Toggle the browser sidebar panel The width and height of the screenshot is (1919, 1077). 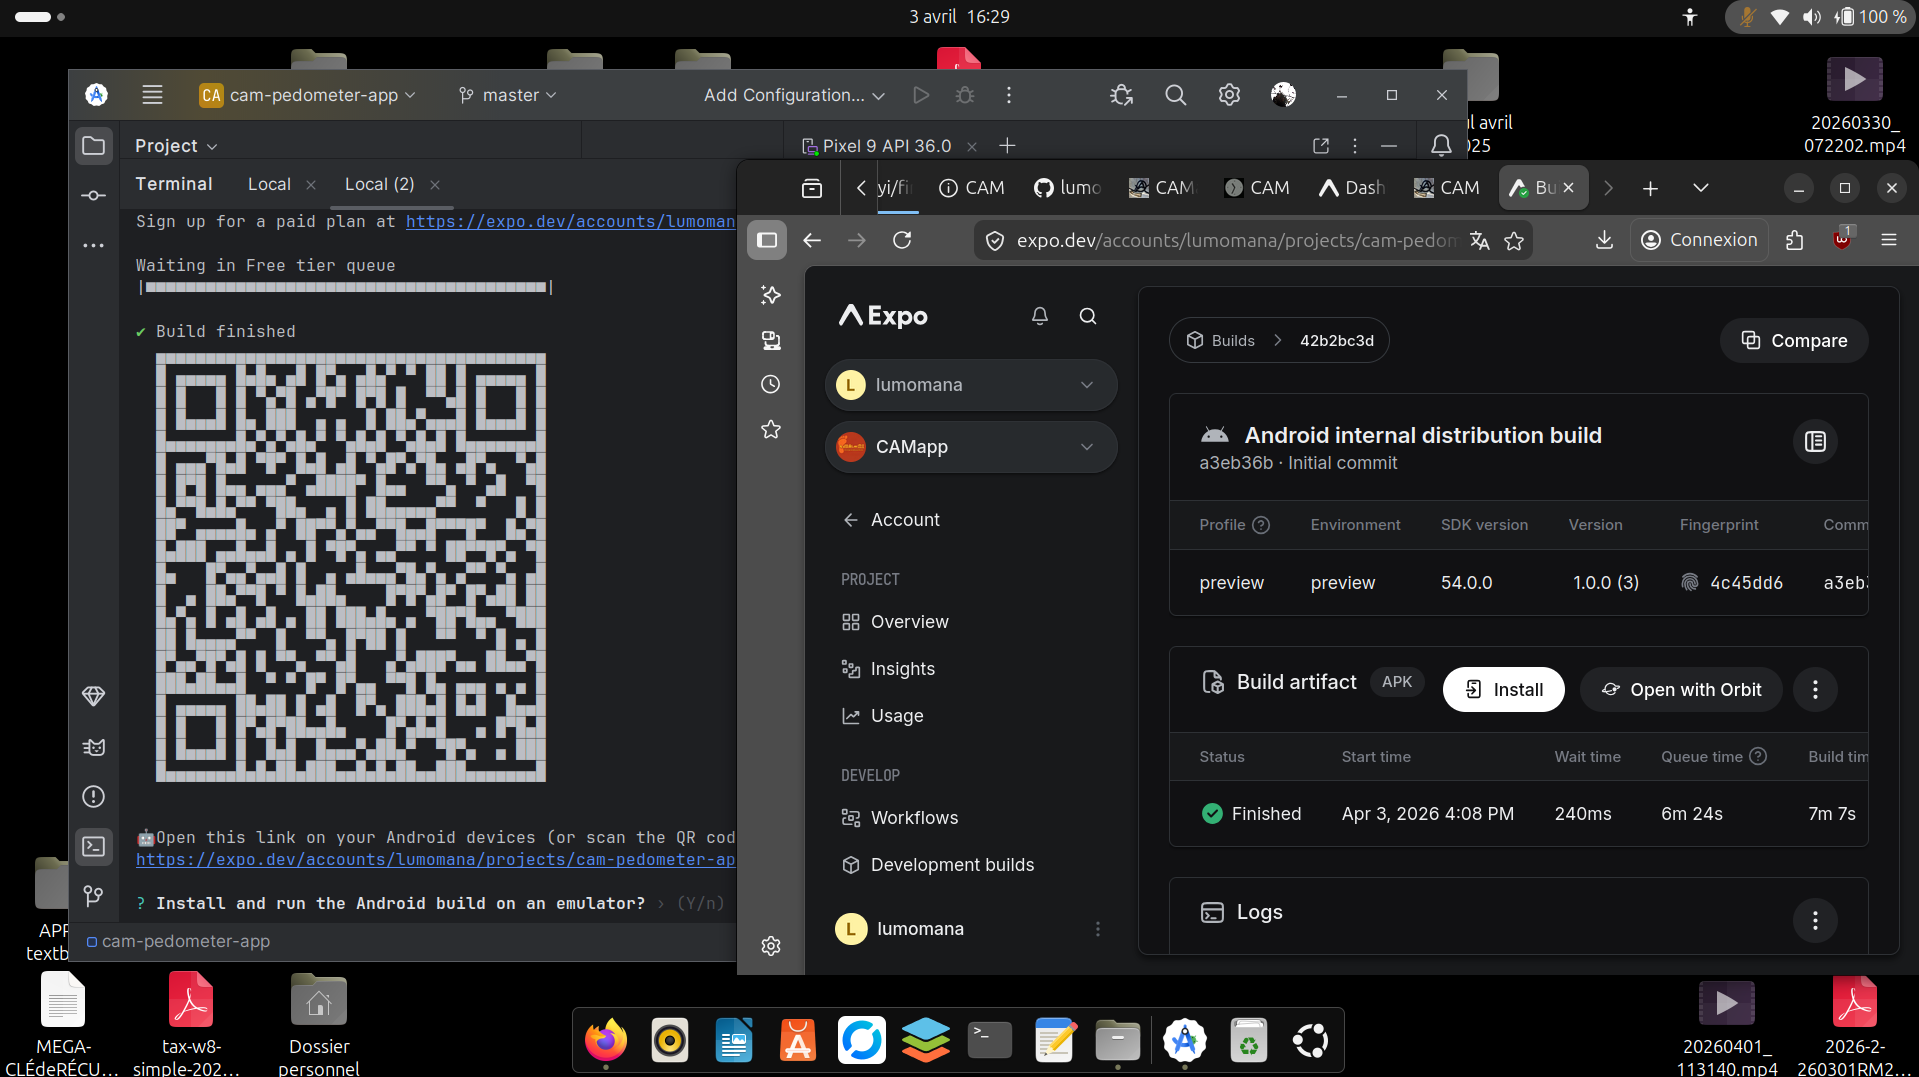click(x=767, y=240)
